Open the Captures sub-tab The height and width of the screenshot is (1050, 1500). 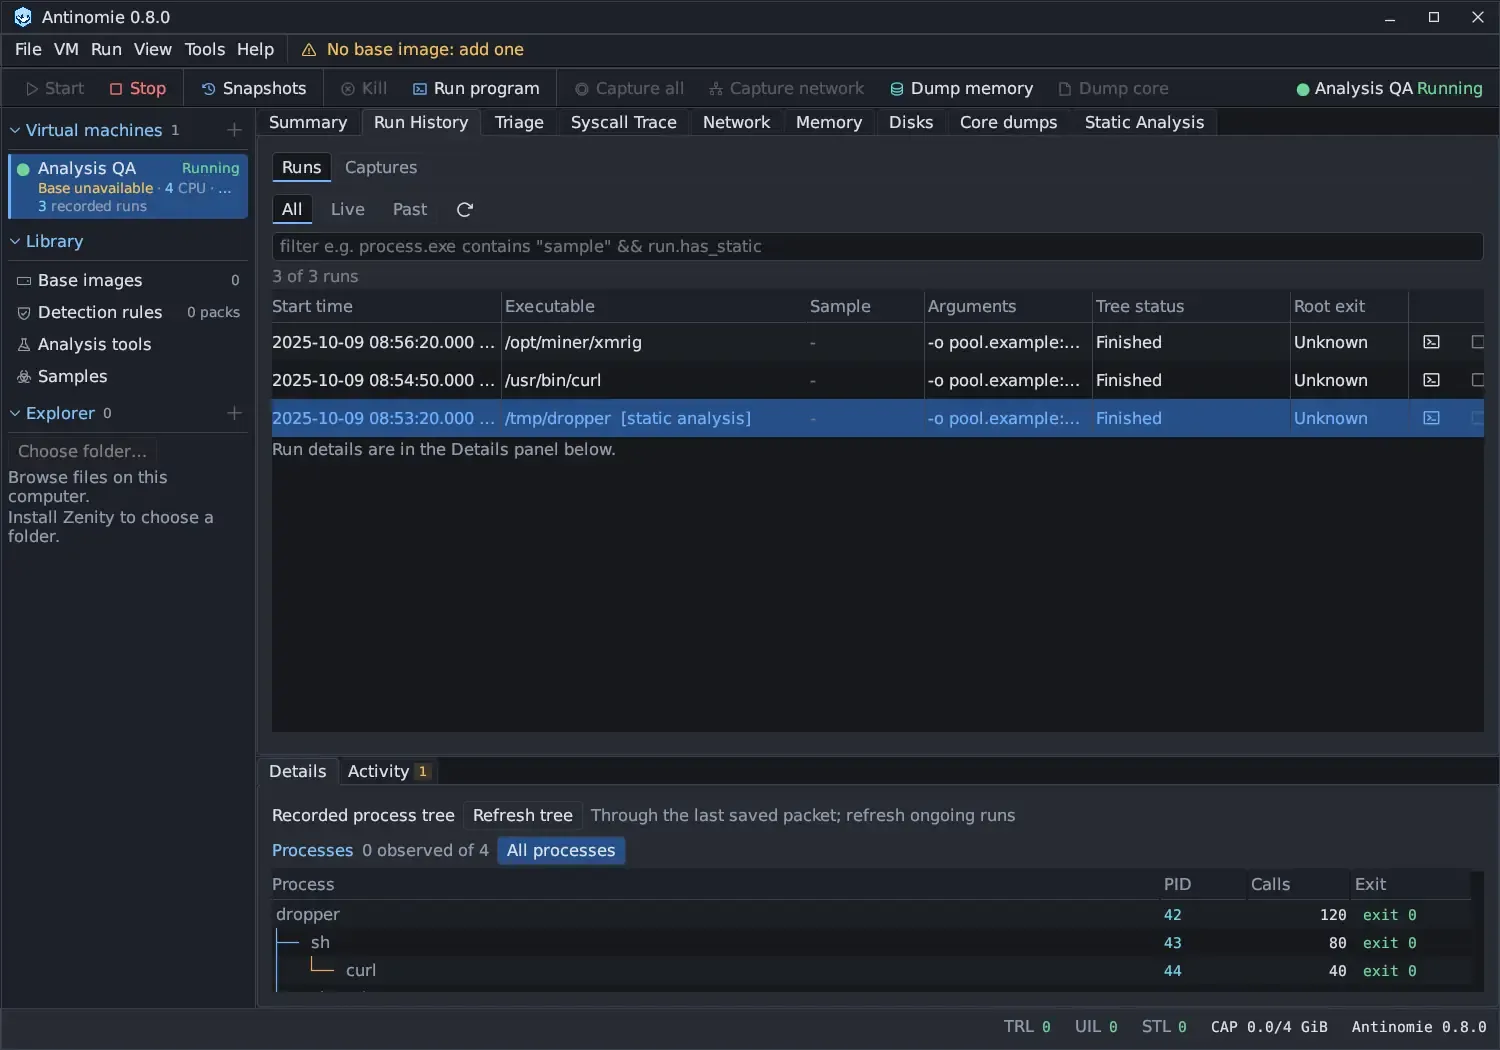point(381,167)
